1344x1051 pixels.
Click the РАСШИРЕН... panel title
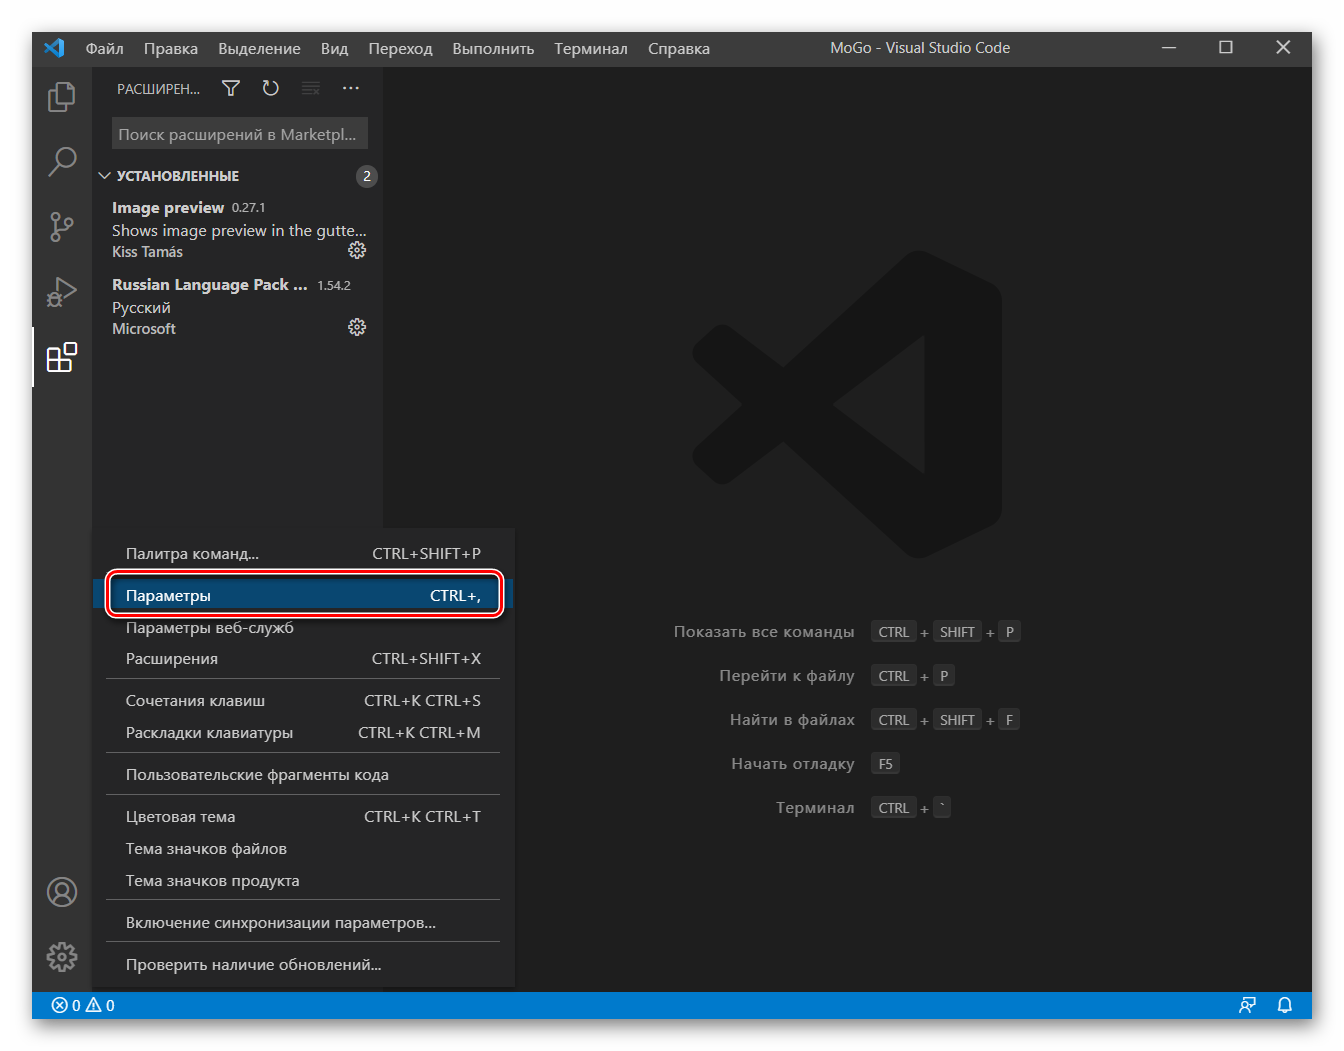point(158,89)
